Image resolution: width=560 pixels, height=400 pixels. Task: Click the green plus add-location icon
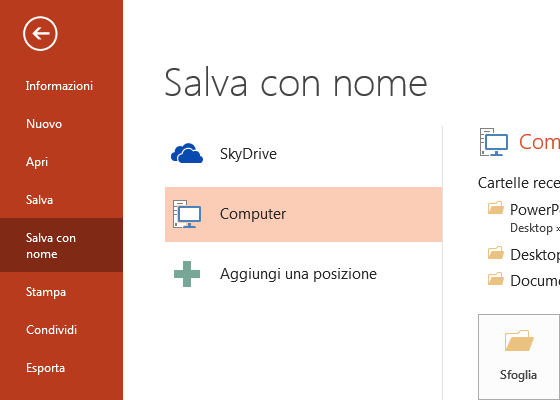click(187, 274)
